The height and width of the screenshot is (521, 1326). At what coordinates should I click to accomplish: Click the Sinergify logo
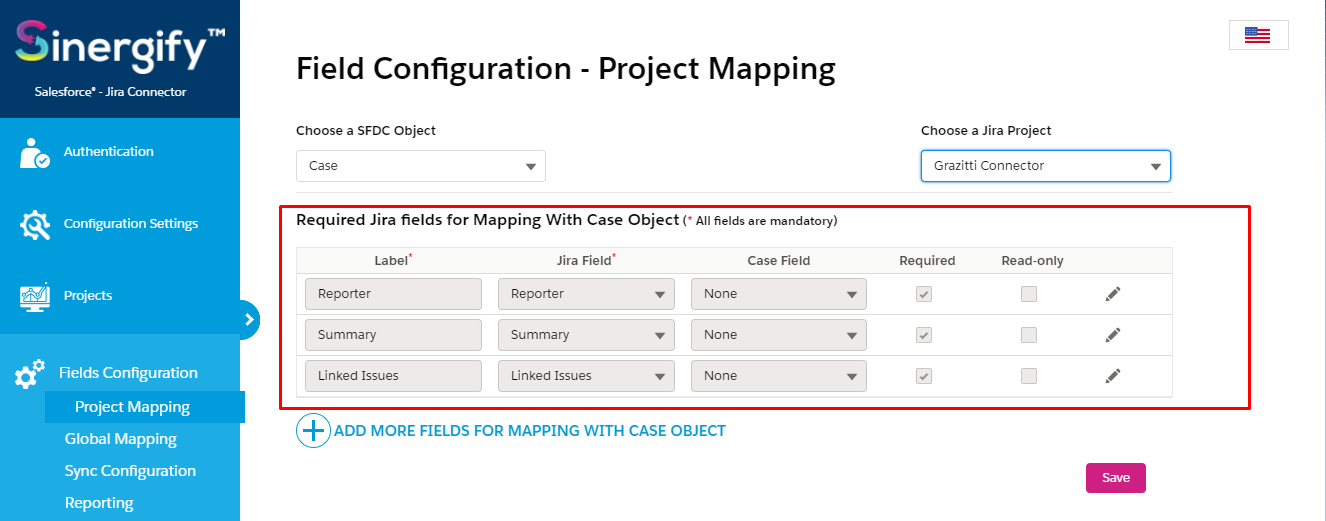[120, 49]
